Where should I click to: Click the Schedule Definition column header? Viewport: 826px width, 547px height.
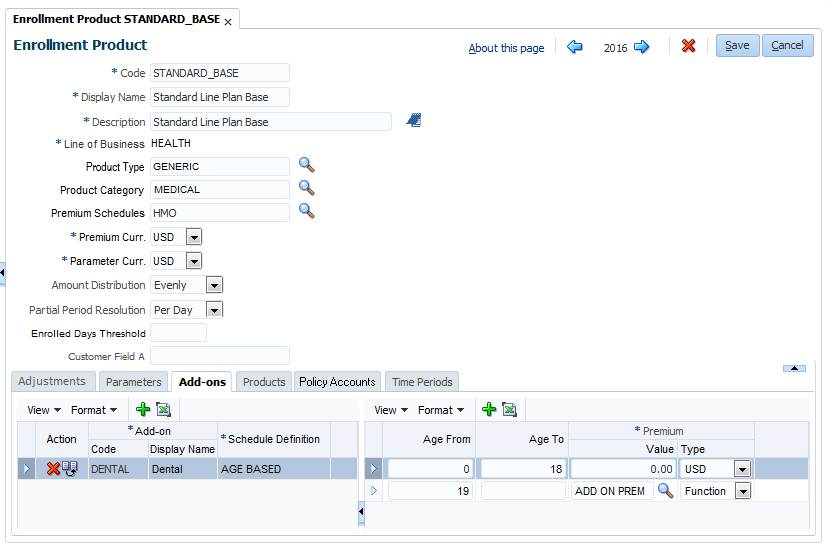pos(274,439)
